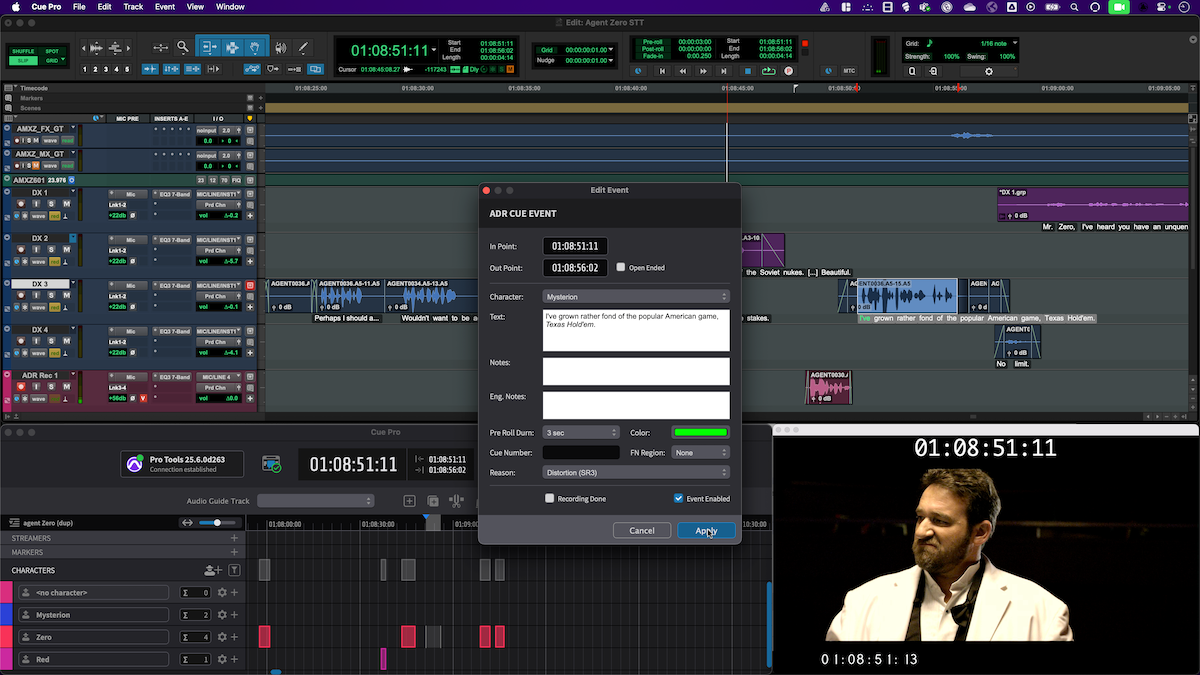Screen dimensions: 1200x675
Task: Click the filter characters icon
Action: (x=234, y=570)
